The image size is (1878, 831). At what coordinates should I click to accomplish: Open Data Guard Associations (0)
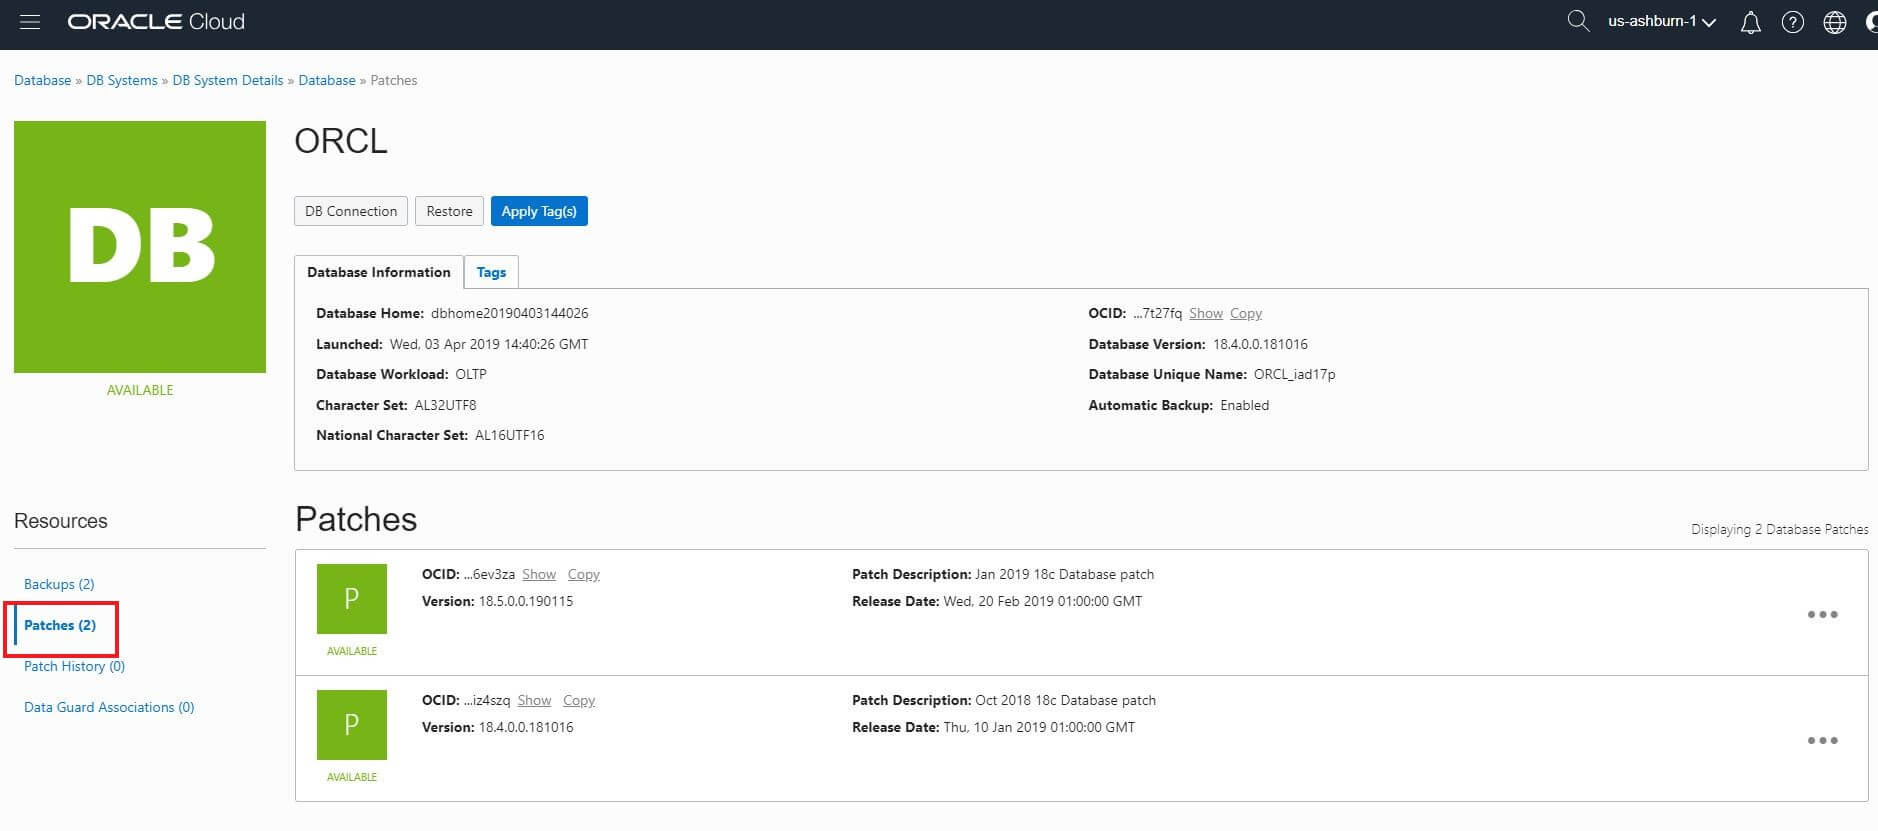(x=109, y=707)
